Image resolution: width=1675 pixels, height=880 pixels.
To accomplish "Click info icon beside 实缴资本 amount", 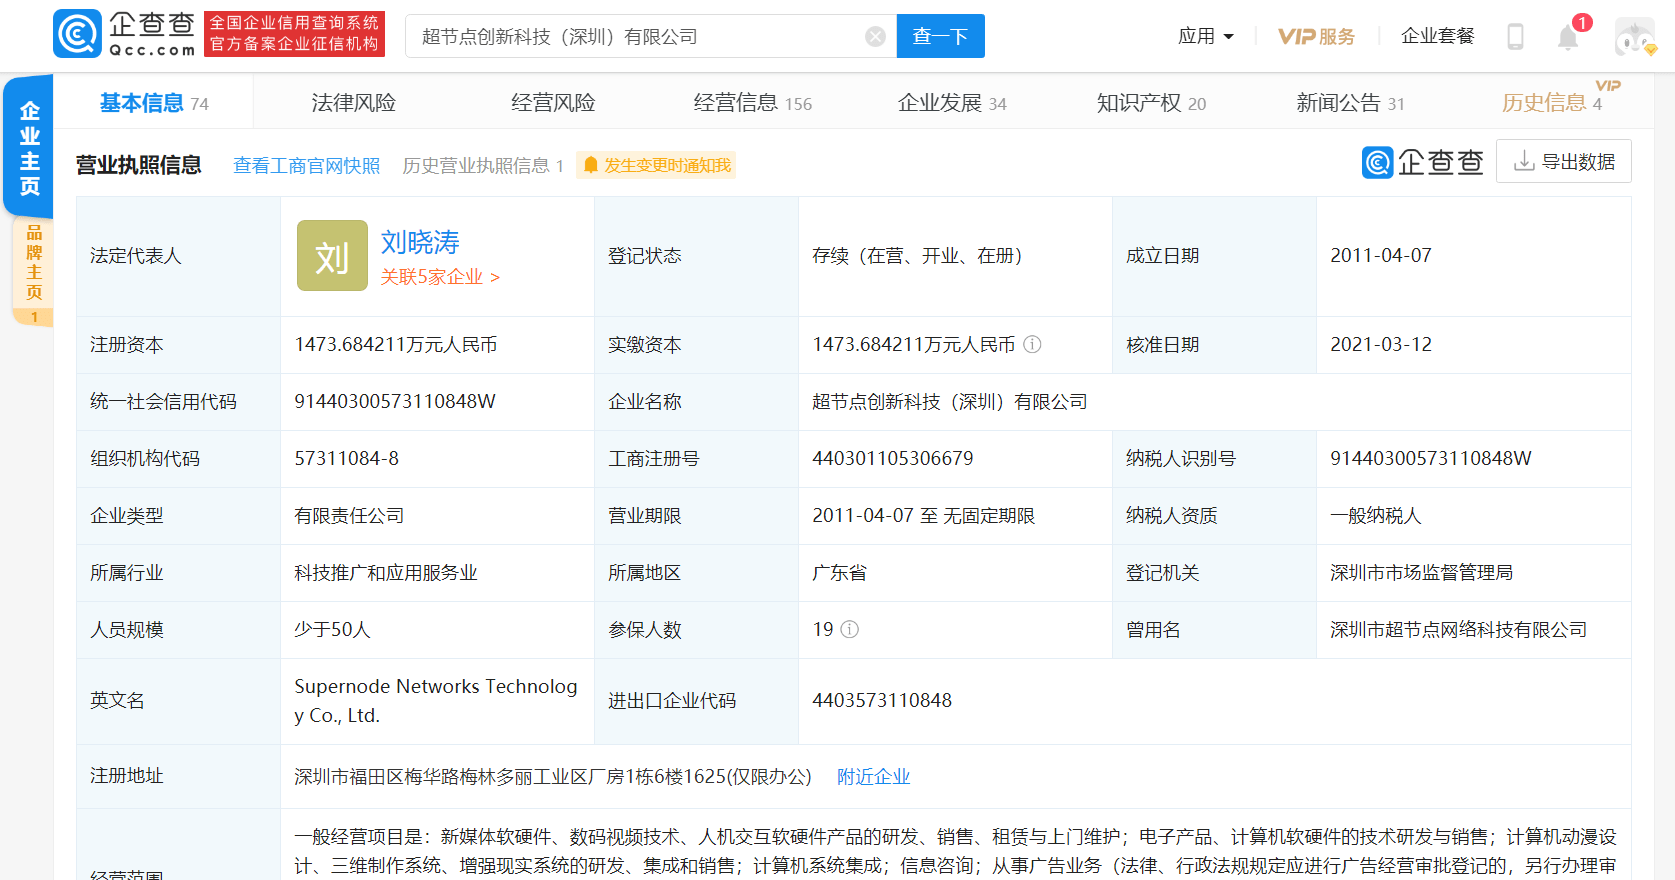I will click(x=1032, y=344).
